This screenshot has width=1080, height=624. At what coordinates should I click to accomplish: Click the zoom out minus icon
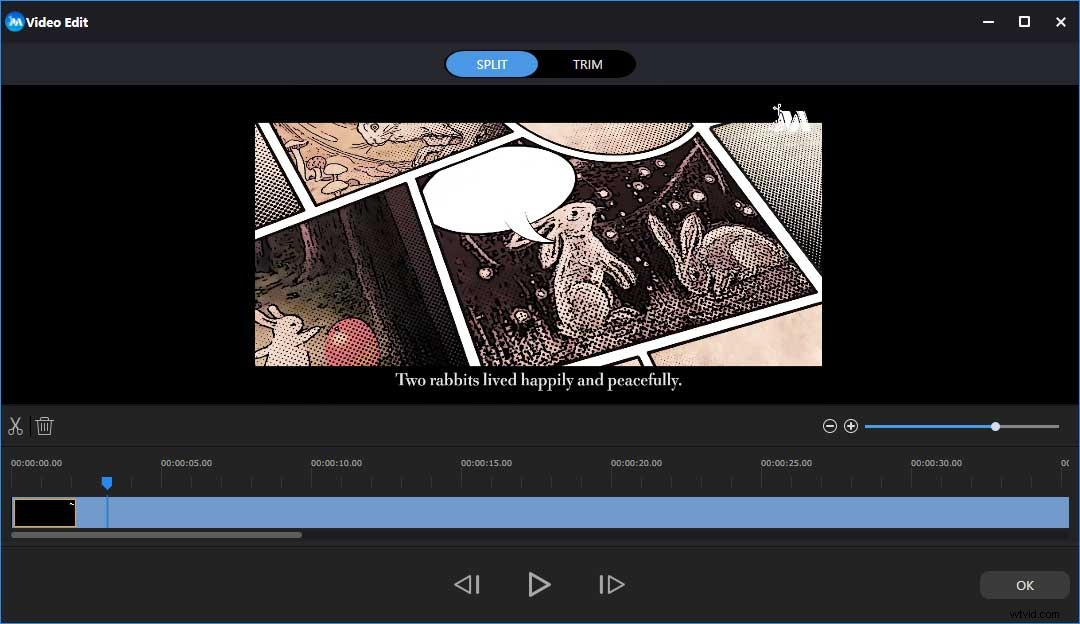[830, 426]
